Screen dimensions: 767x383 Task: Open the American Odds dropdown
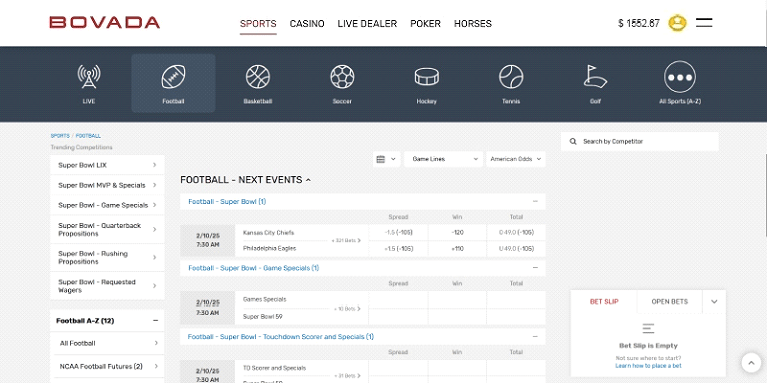[x=516, y=159]
